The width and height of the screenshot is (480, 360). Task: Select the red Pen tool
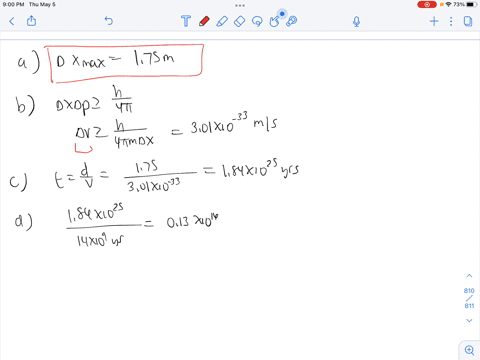click(x=204, y=21)
